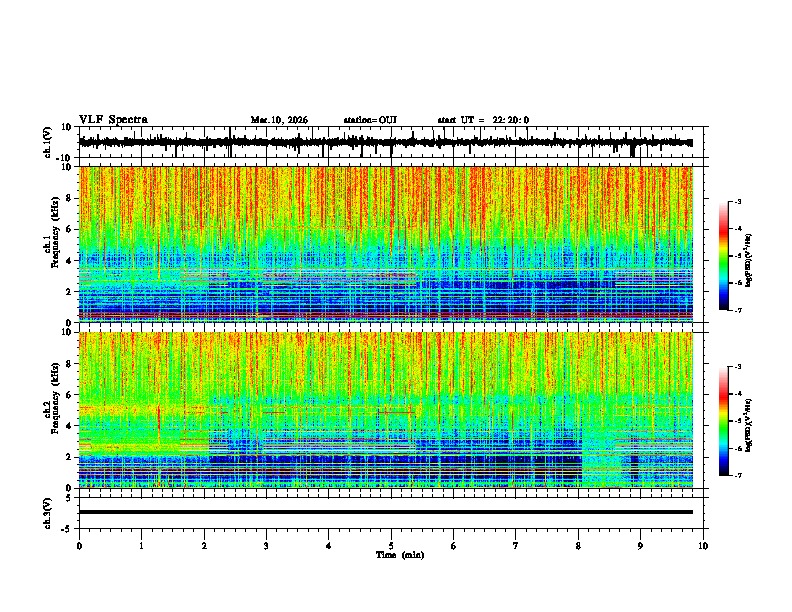Click the 'start UT = 22:20:0' label
Viewport: 792px width, 612px height.
click(483, 120)
